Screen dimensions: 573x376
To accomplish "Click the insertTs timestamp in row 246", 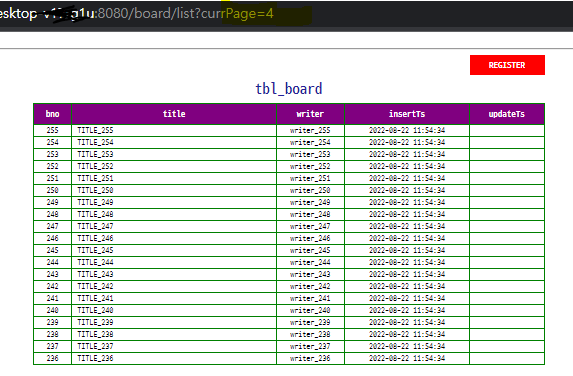I will [407, 238].
